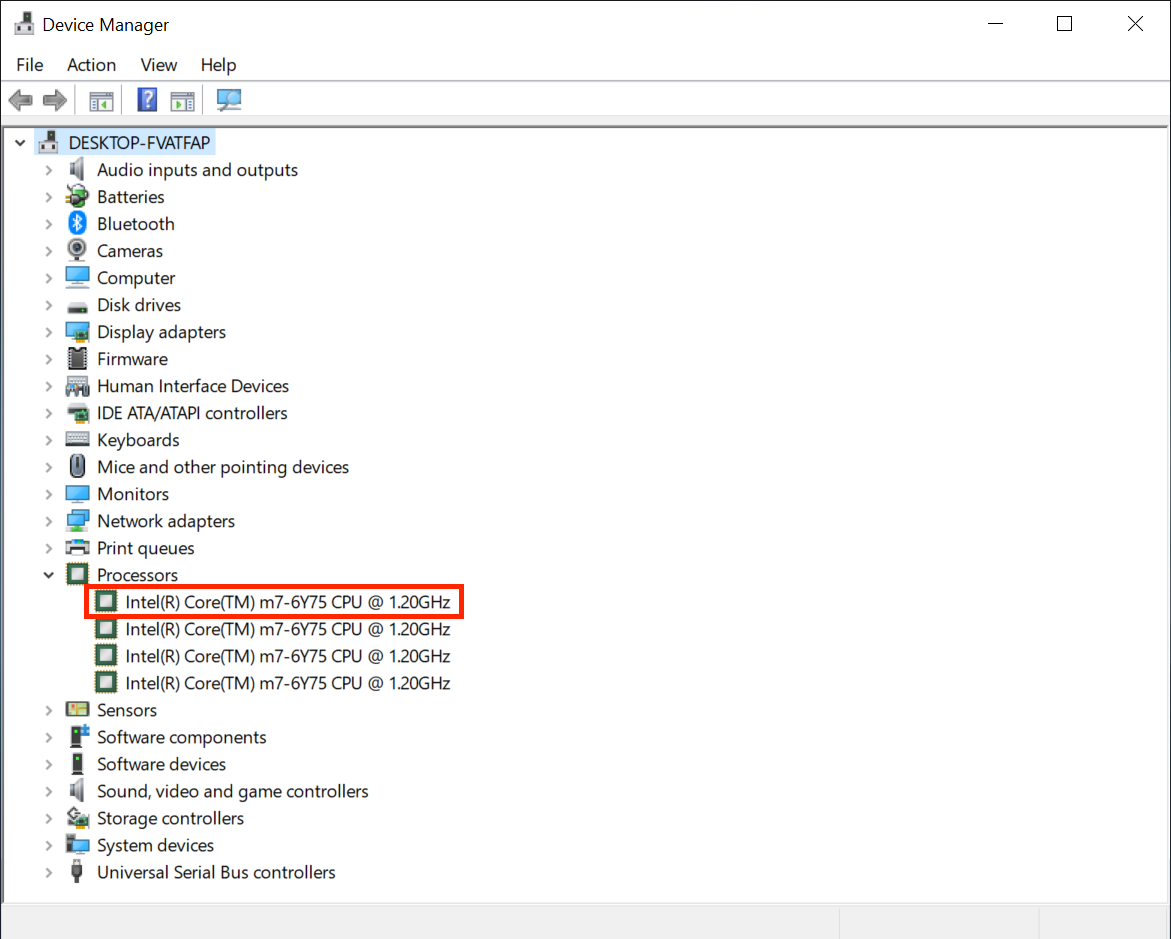Image resolution: width=1171 pixels, height=939 pixels.
Task: Click the Cameras webcam icon
Action: click(x=78, y=251)
